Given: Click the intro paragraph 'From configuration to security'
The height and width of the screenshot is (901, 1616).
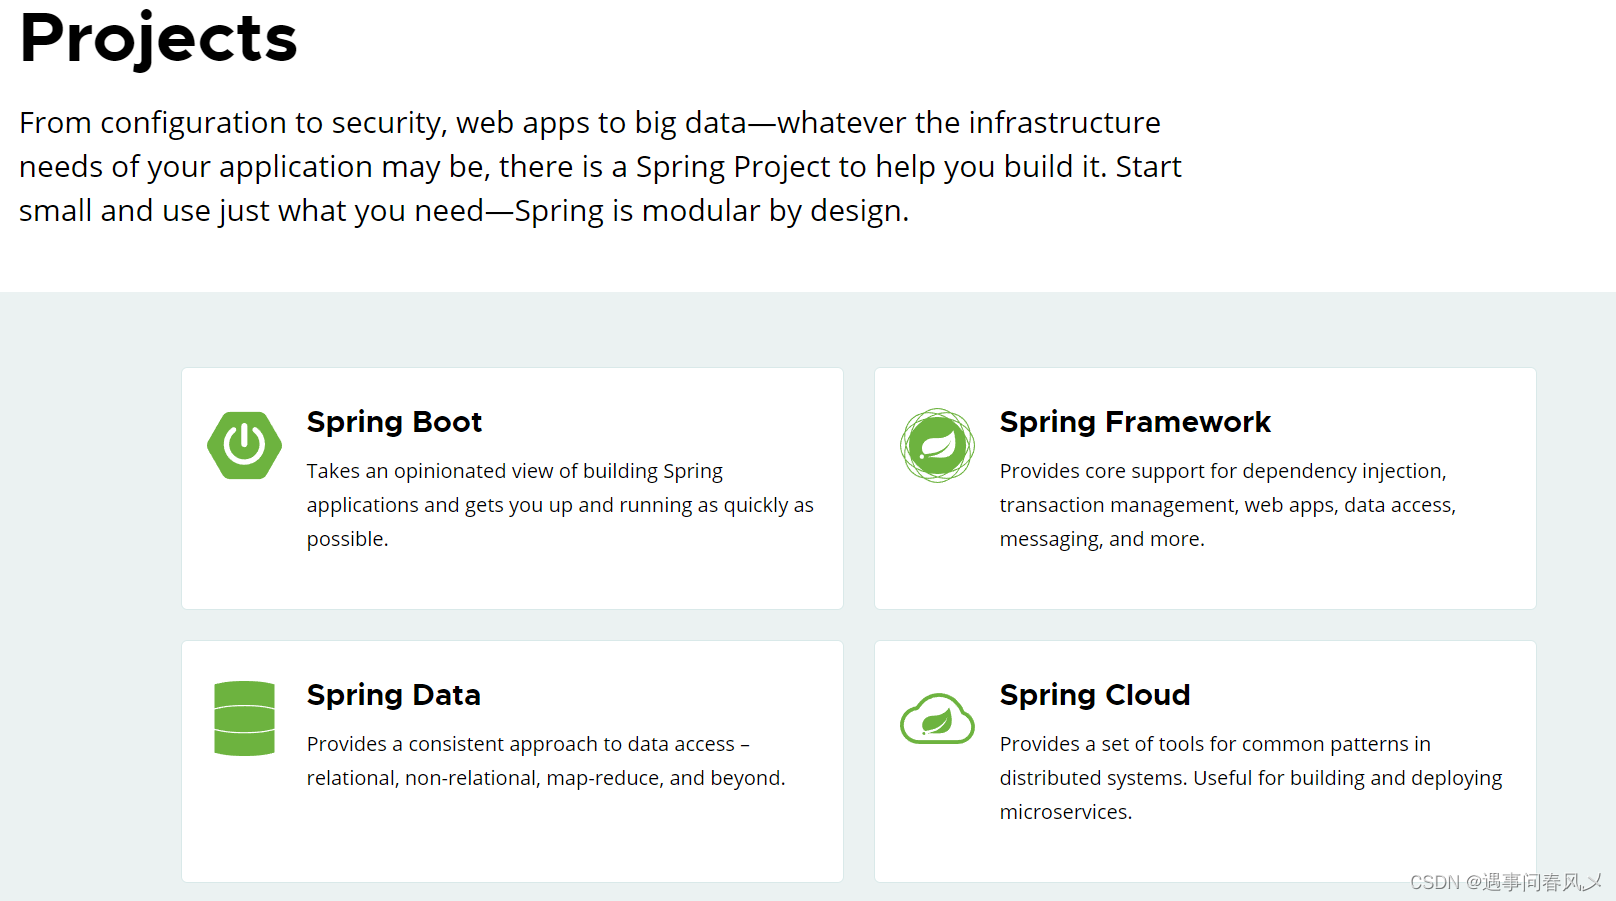Looking at the screenshot, I should pyautogui.click(x=600, y=167).
